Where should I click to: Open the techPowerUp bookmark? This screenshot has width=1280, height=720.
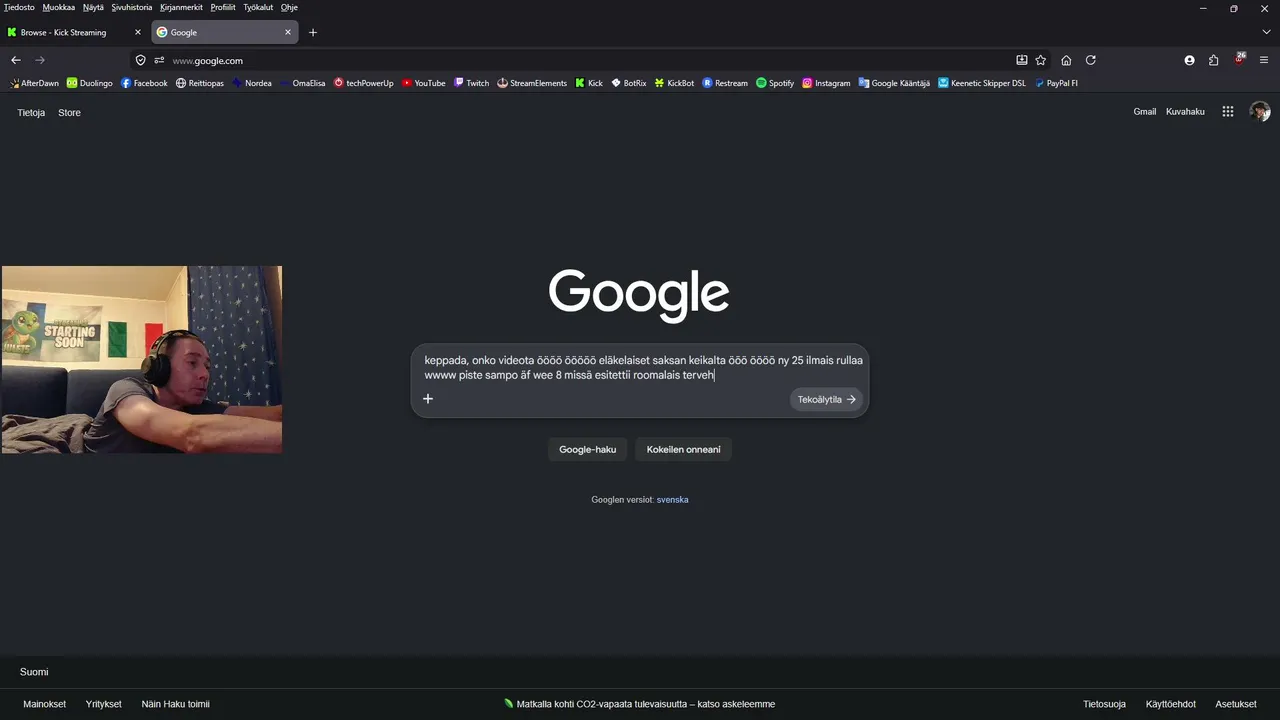click(x=364, y=83)
